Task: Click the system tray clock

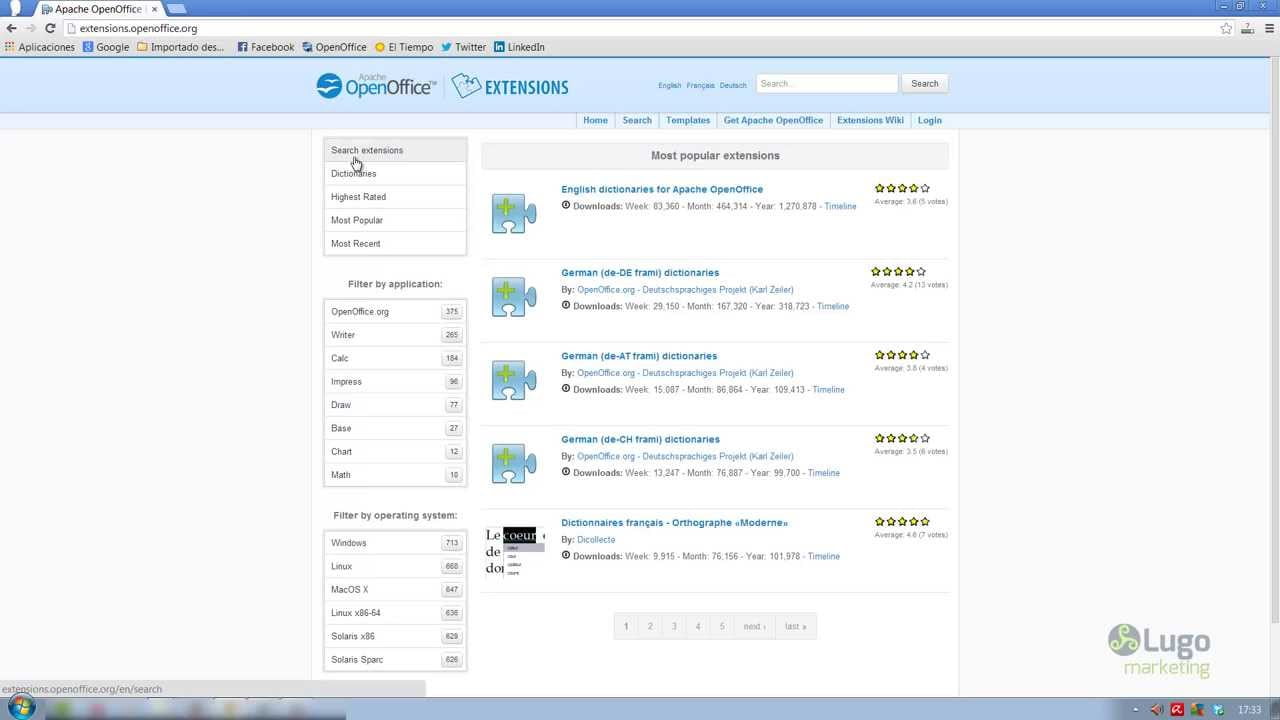Action: (1249, 710)
